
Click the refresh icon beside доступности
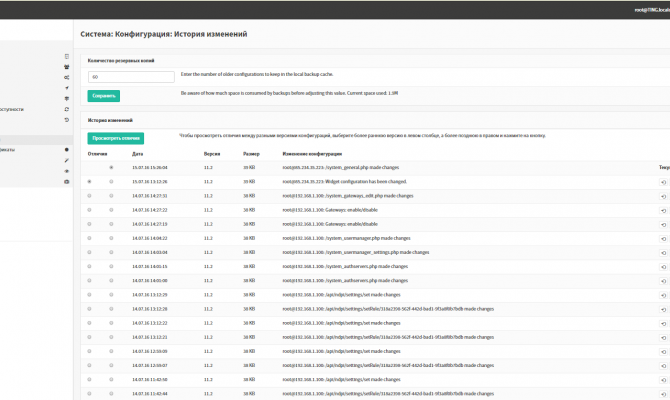(x=66, y=108)
